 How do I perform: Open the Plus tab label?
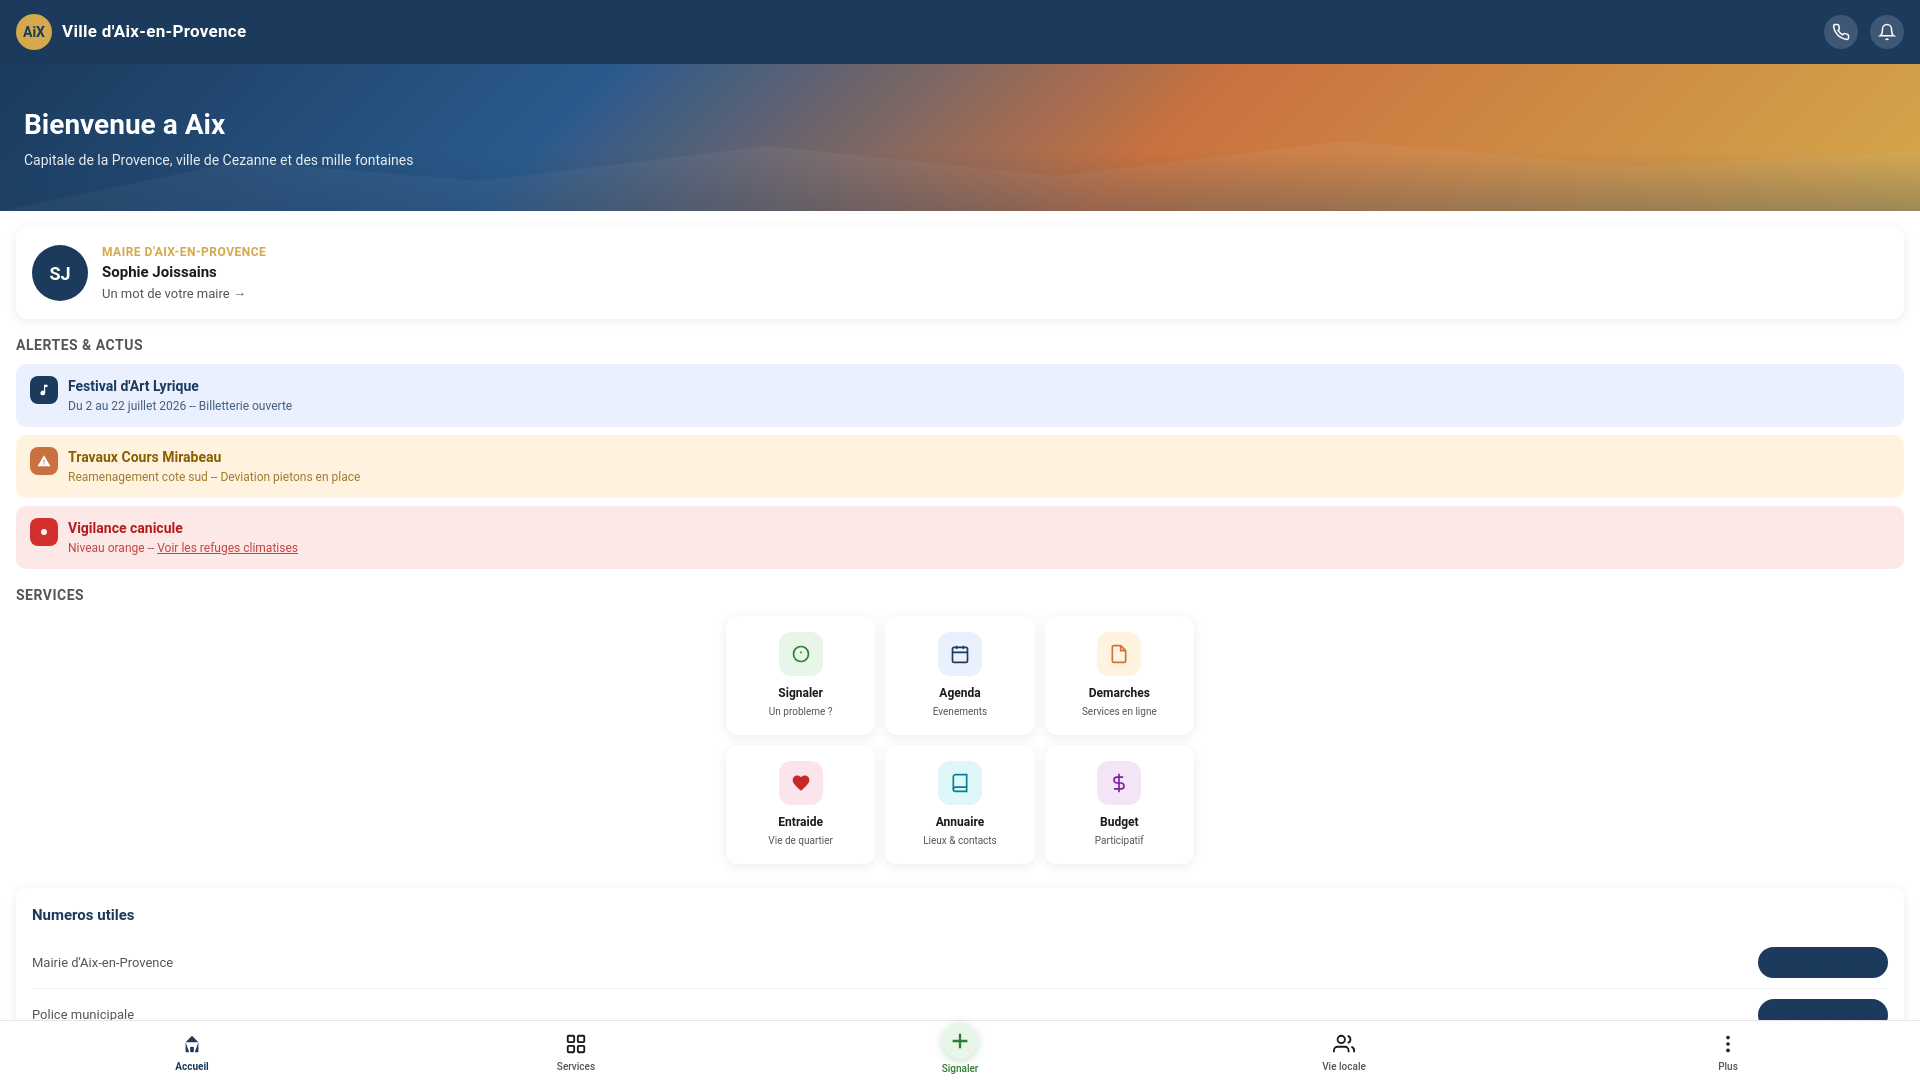[1728, 1067]
